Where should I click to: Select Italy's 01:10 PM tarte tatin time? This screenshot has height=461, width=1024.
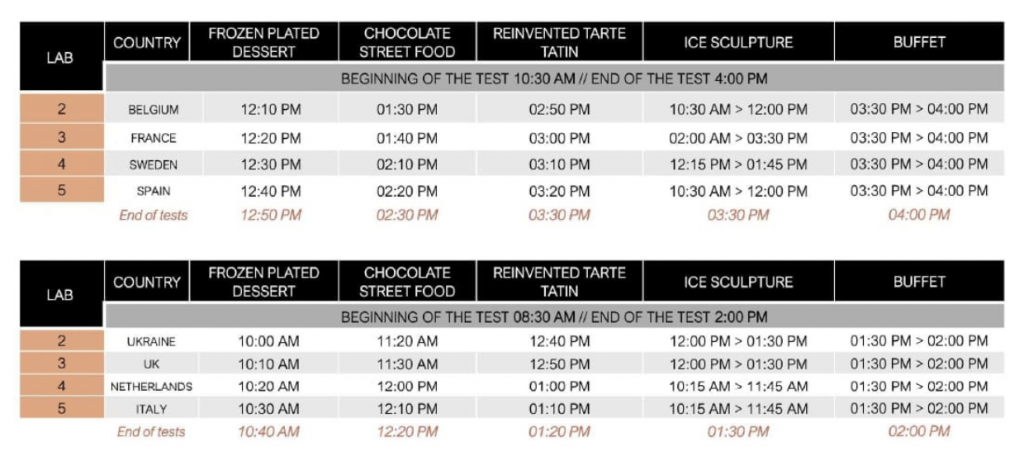560,409
